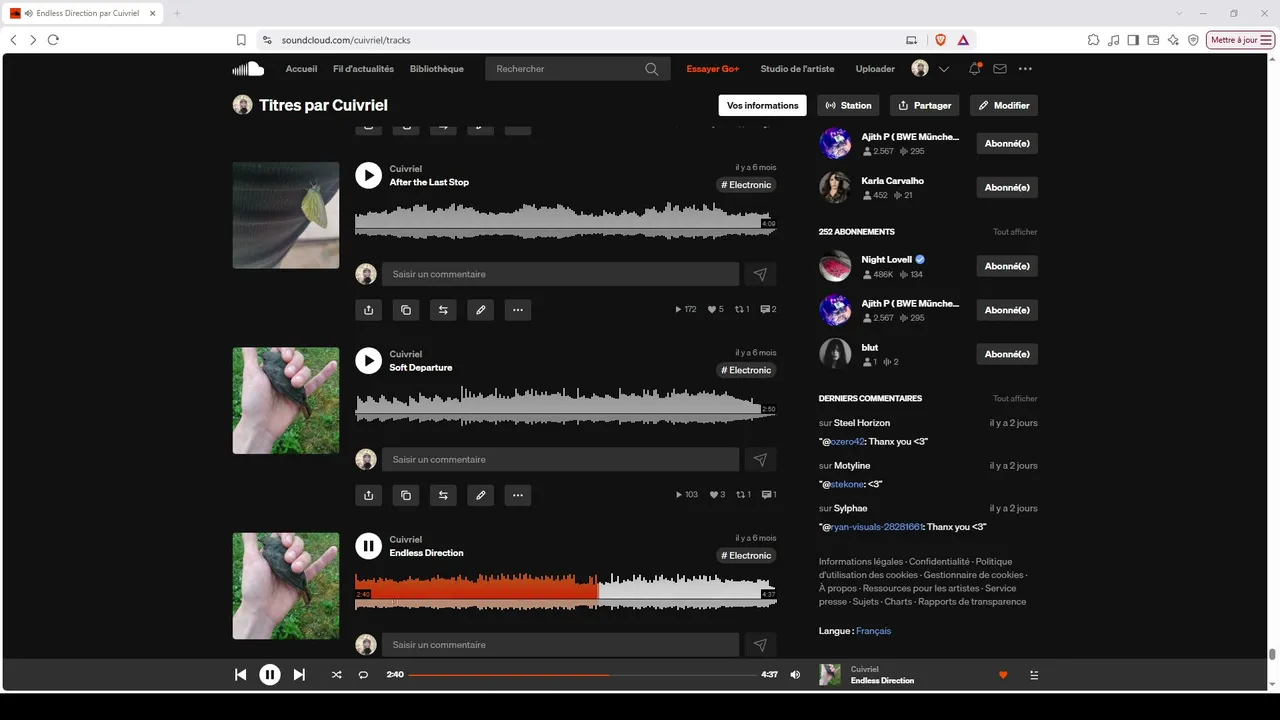
Task: Open Fil d'actualités
Action: [x=363, y=69]
